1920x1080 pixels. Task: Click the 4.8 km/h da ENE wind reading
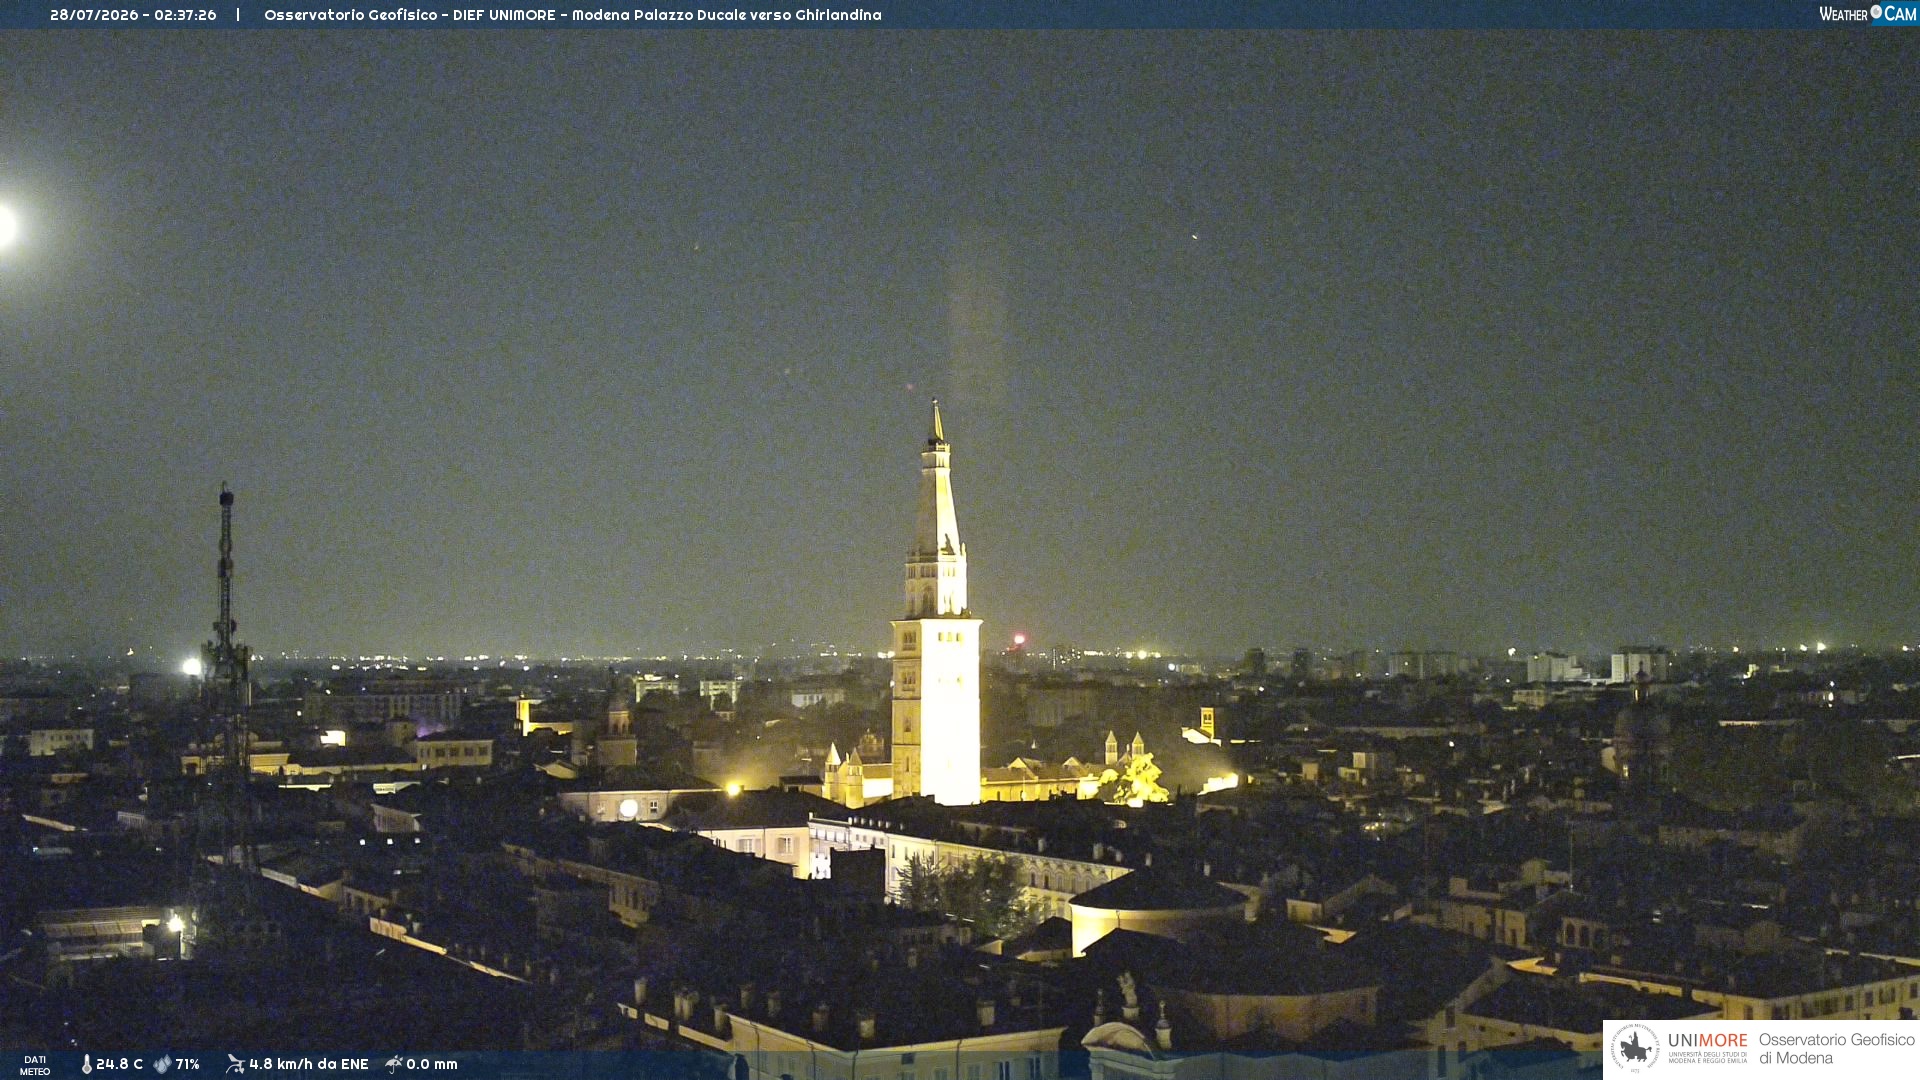click(x=308, y=1064)
